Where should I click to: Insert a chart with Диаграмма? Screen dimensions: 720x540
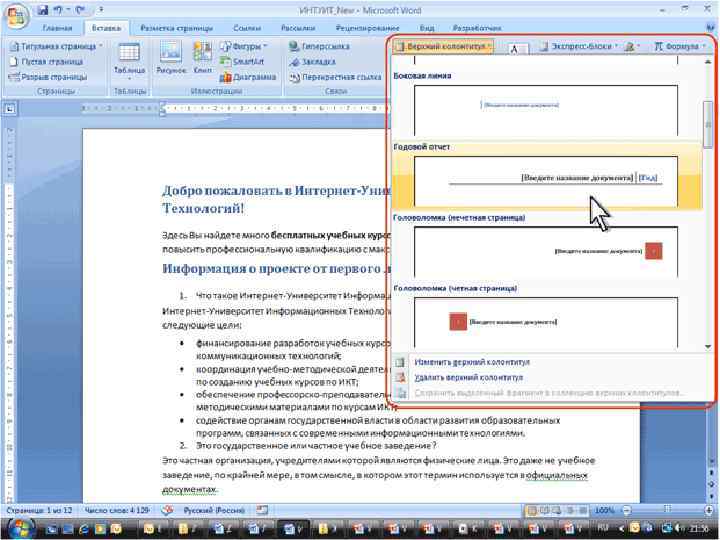[248, 77]
